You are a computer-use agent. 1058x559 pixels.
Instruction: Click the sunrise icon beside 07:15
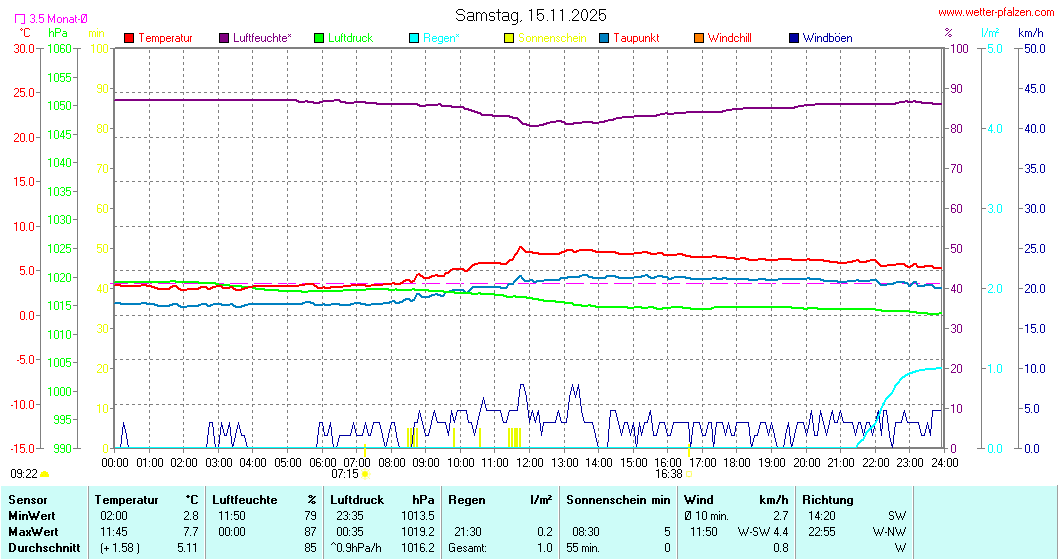(365, 474)
